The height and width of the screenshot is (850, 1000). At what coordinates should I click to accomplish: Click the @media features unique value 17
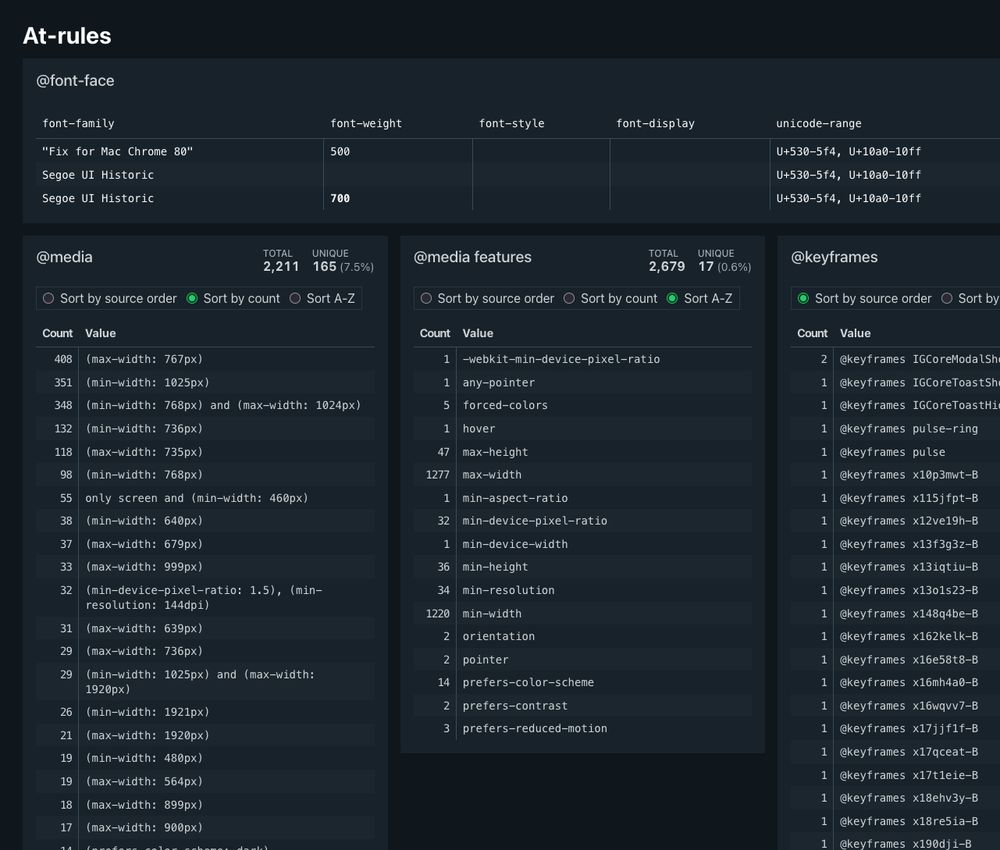(x=706, y=267)
